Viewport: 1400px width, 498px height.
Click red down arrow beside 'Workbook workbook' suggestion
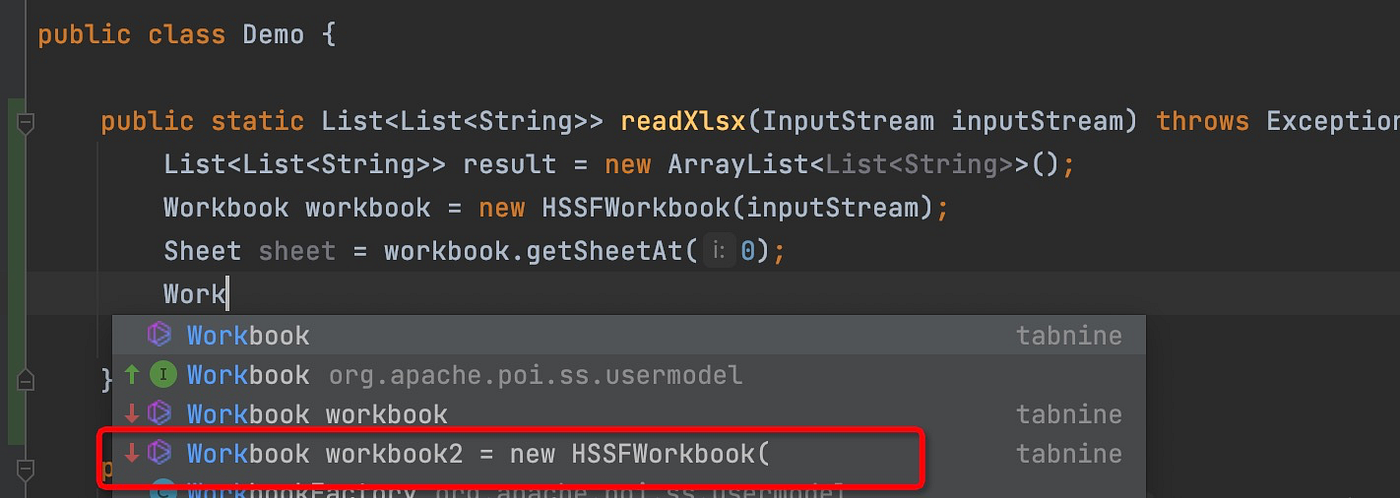(x=132, y=414)
